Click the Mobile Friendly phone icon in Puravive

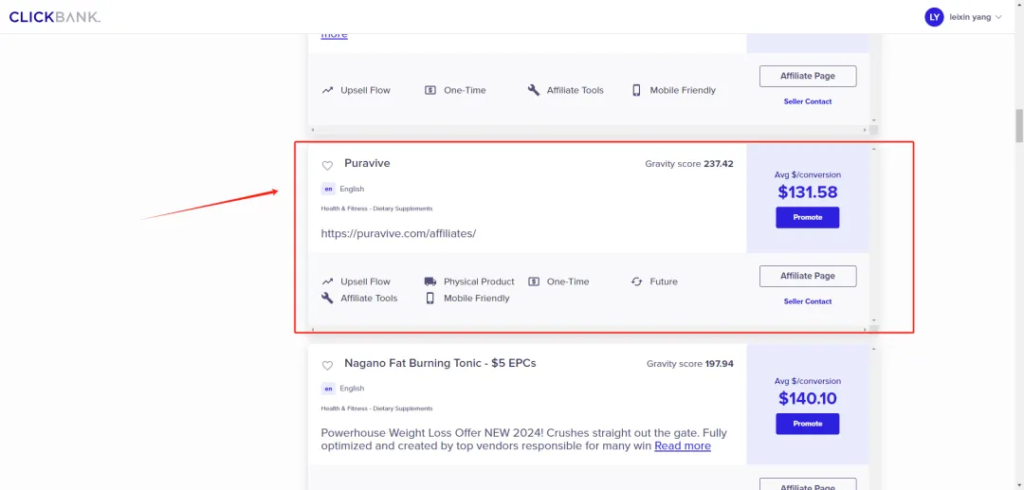click(430, 298)
